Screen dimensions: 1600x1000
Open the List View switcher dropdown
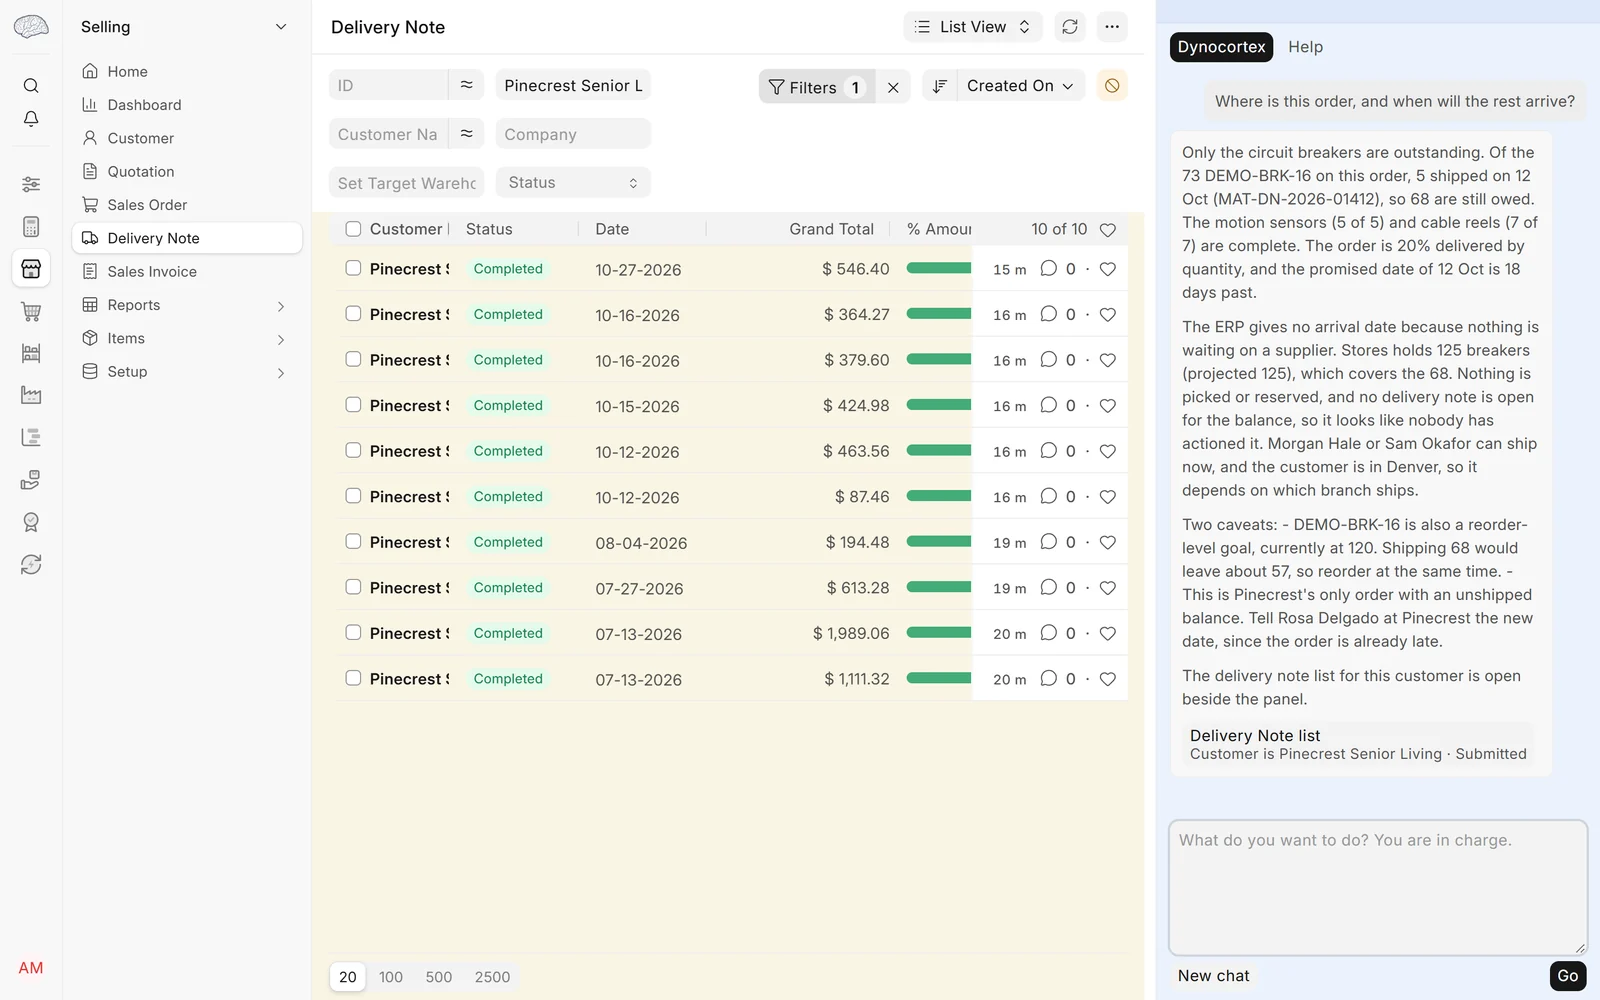click(x=972, y=27)
